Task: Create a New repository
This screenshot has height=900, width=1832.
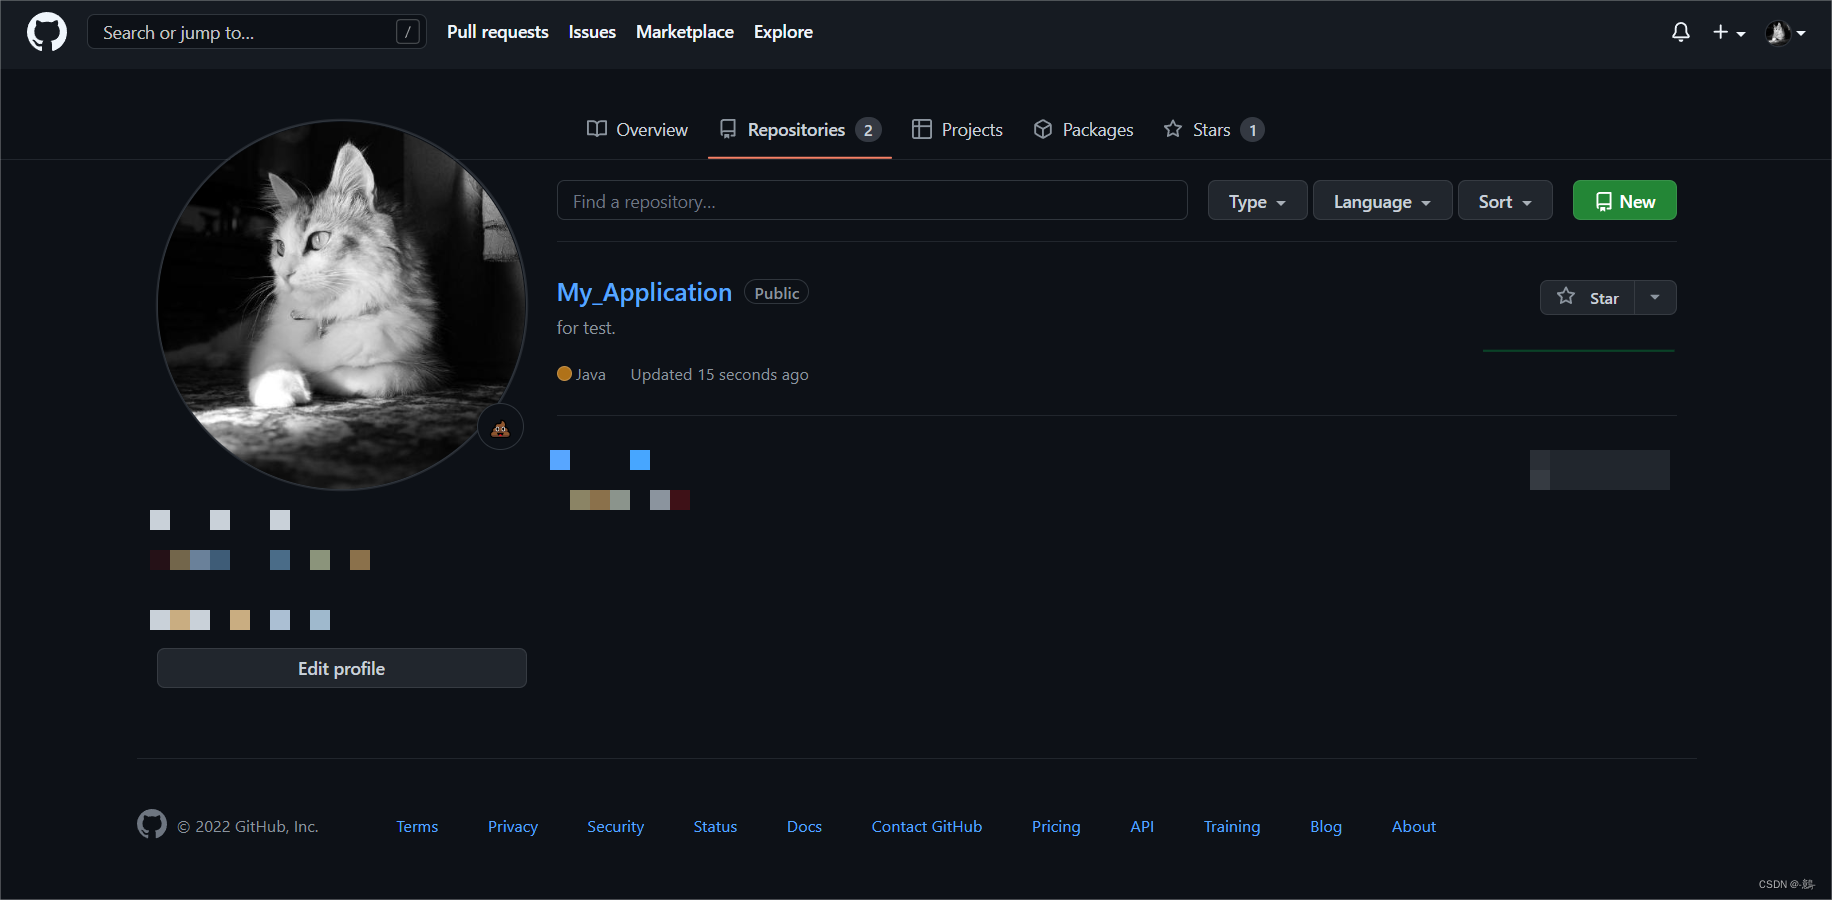Action: 1624,201
